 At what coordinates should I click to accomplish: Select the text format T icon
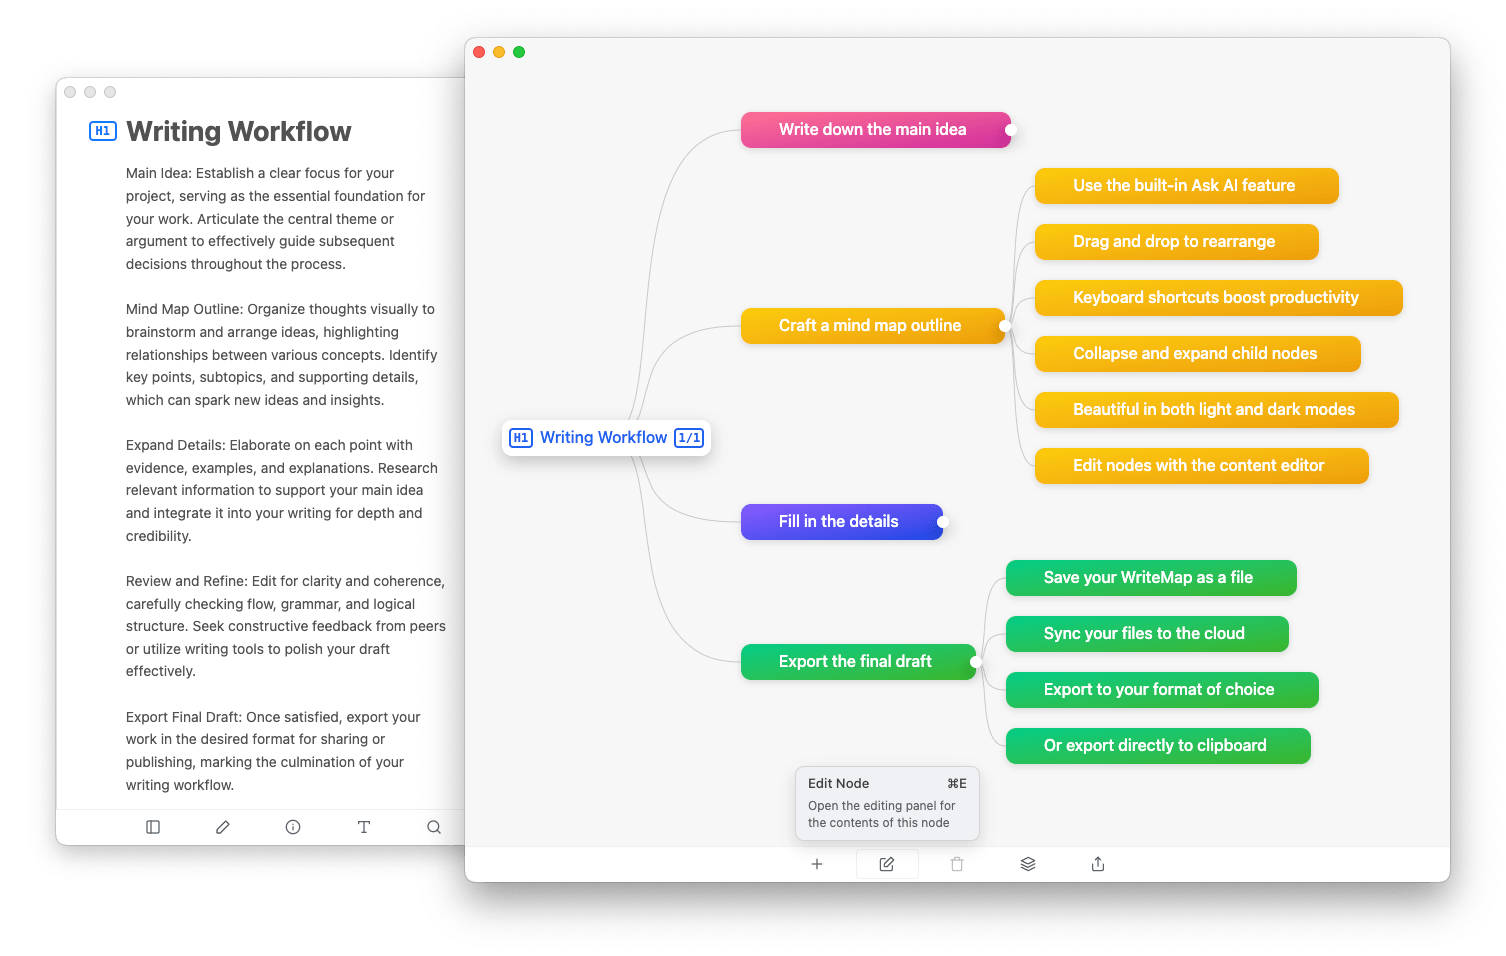click(x=364, y=827)
